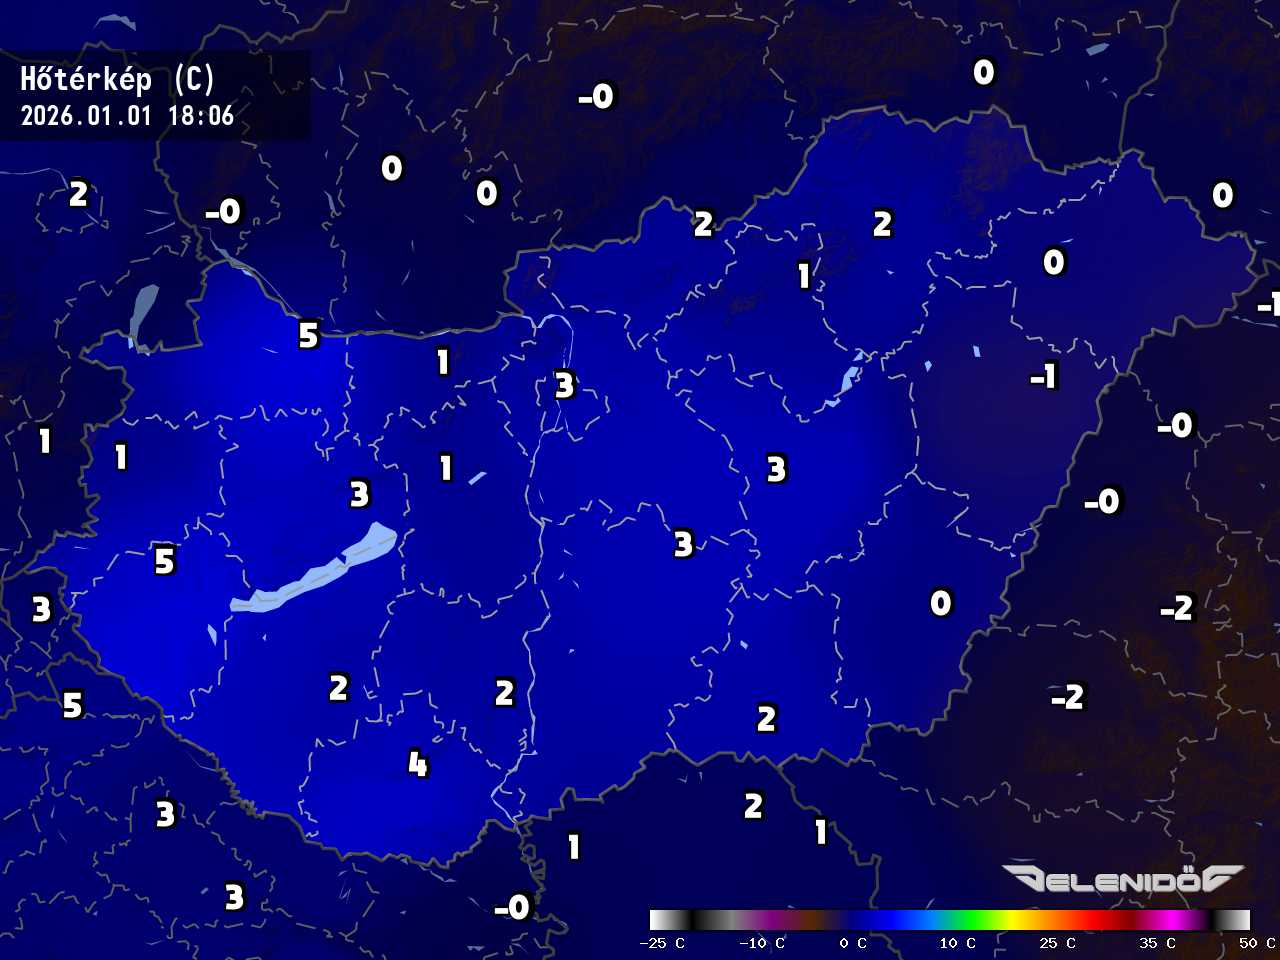Click the 3 reading just north of Lake Balaton
1280x960 pixels.
(360, 493)
